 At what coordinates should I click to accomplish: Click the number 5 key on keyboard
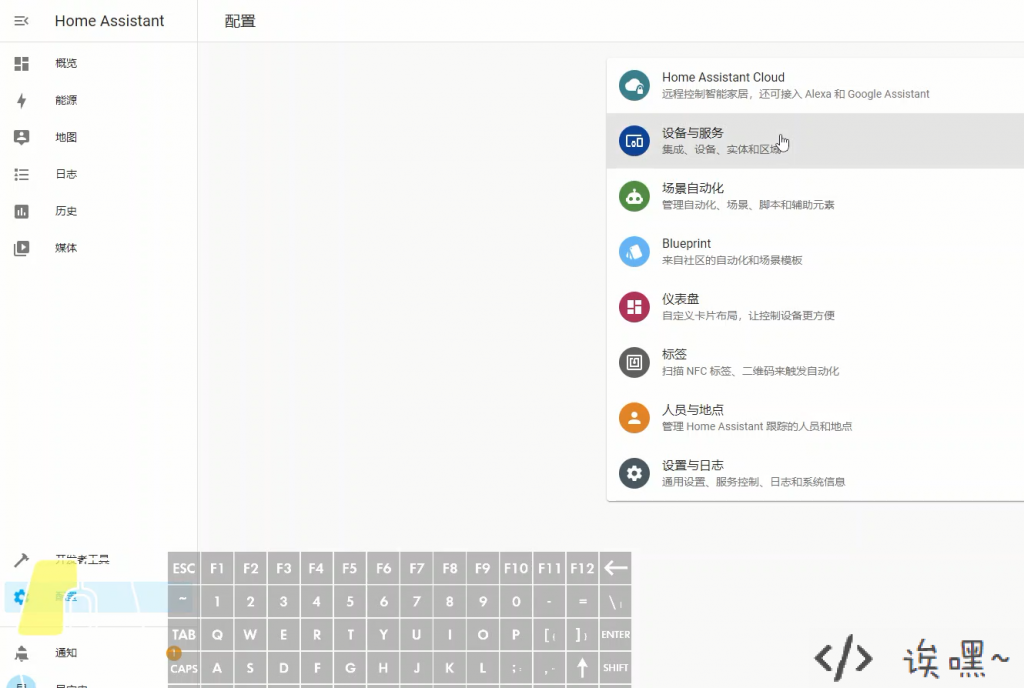349,601
